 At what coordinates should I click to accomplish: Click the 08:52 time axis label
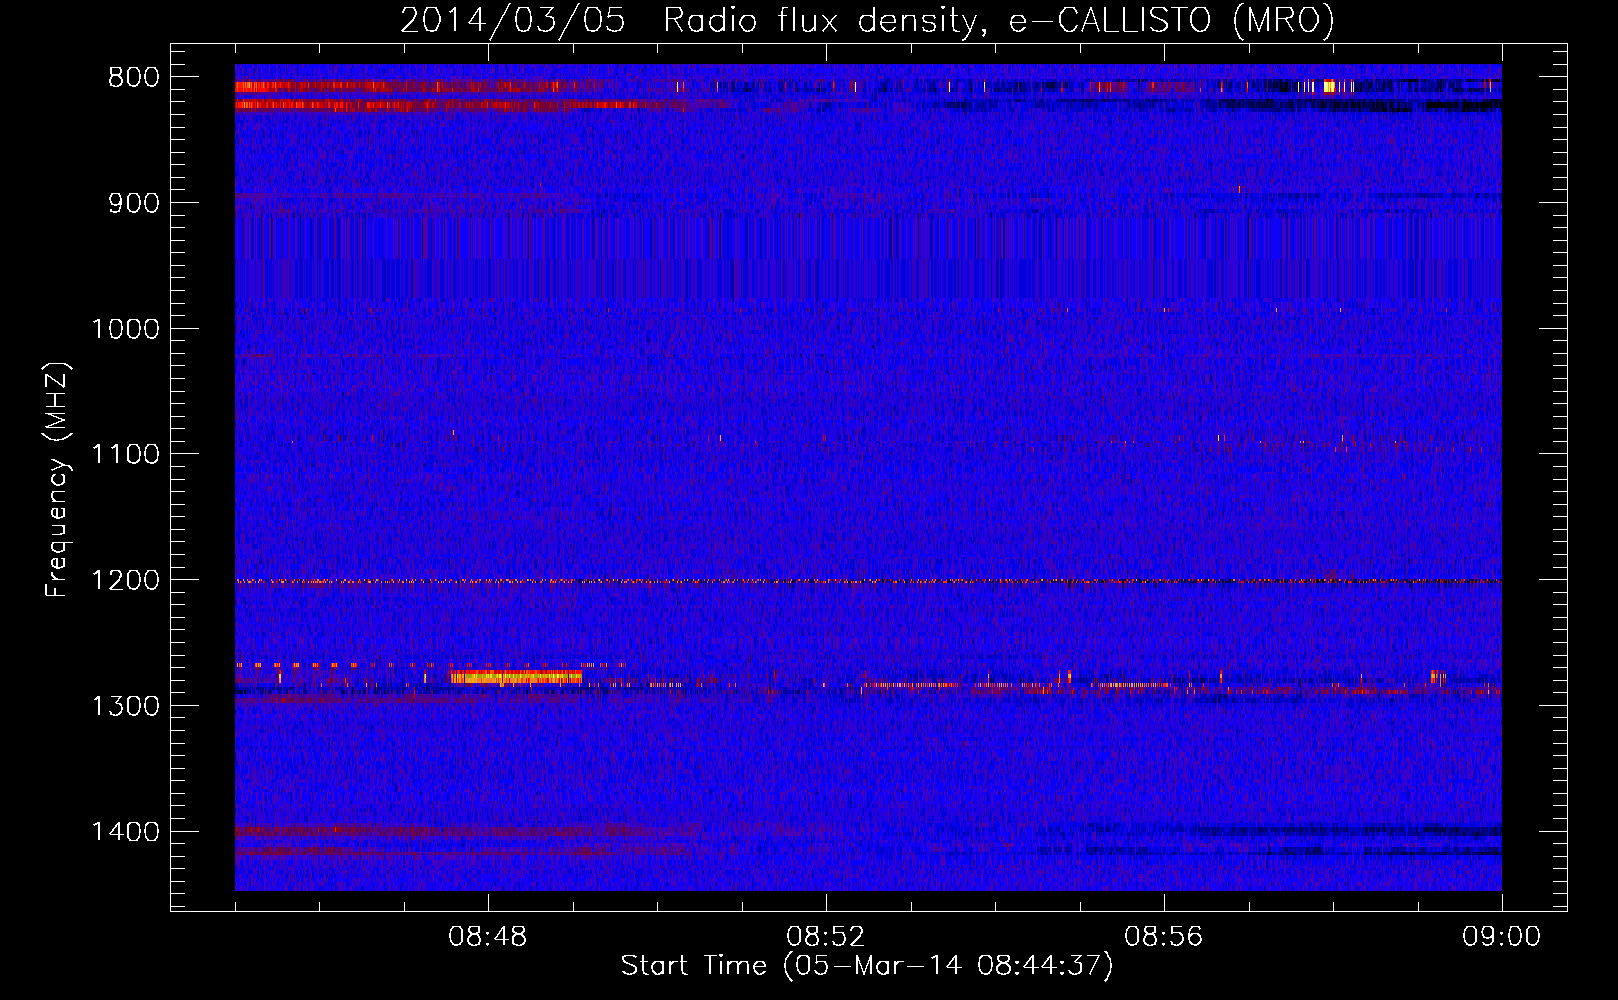[x=826, y=937]
